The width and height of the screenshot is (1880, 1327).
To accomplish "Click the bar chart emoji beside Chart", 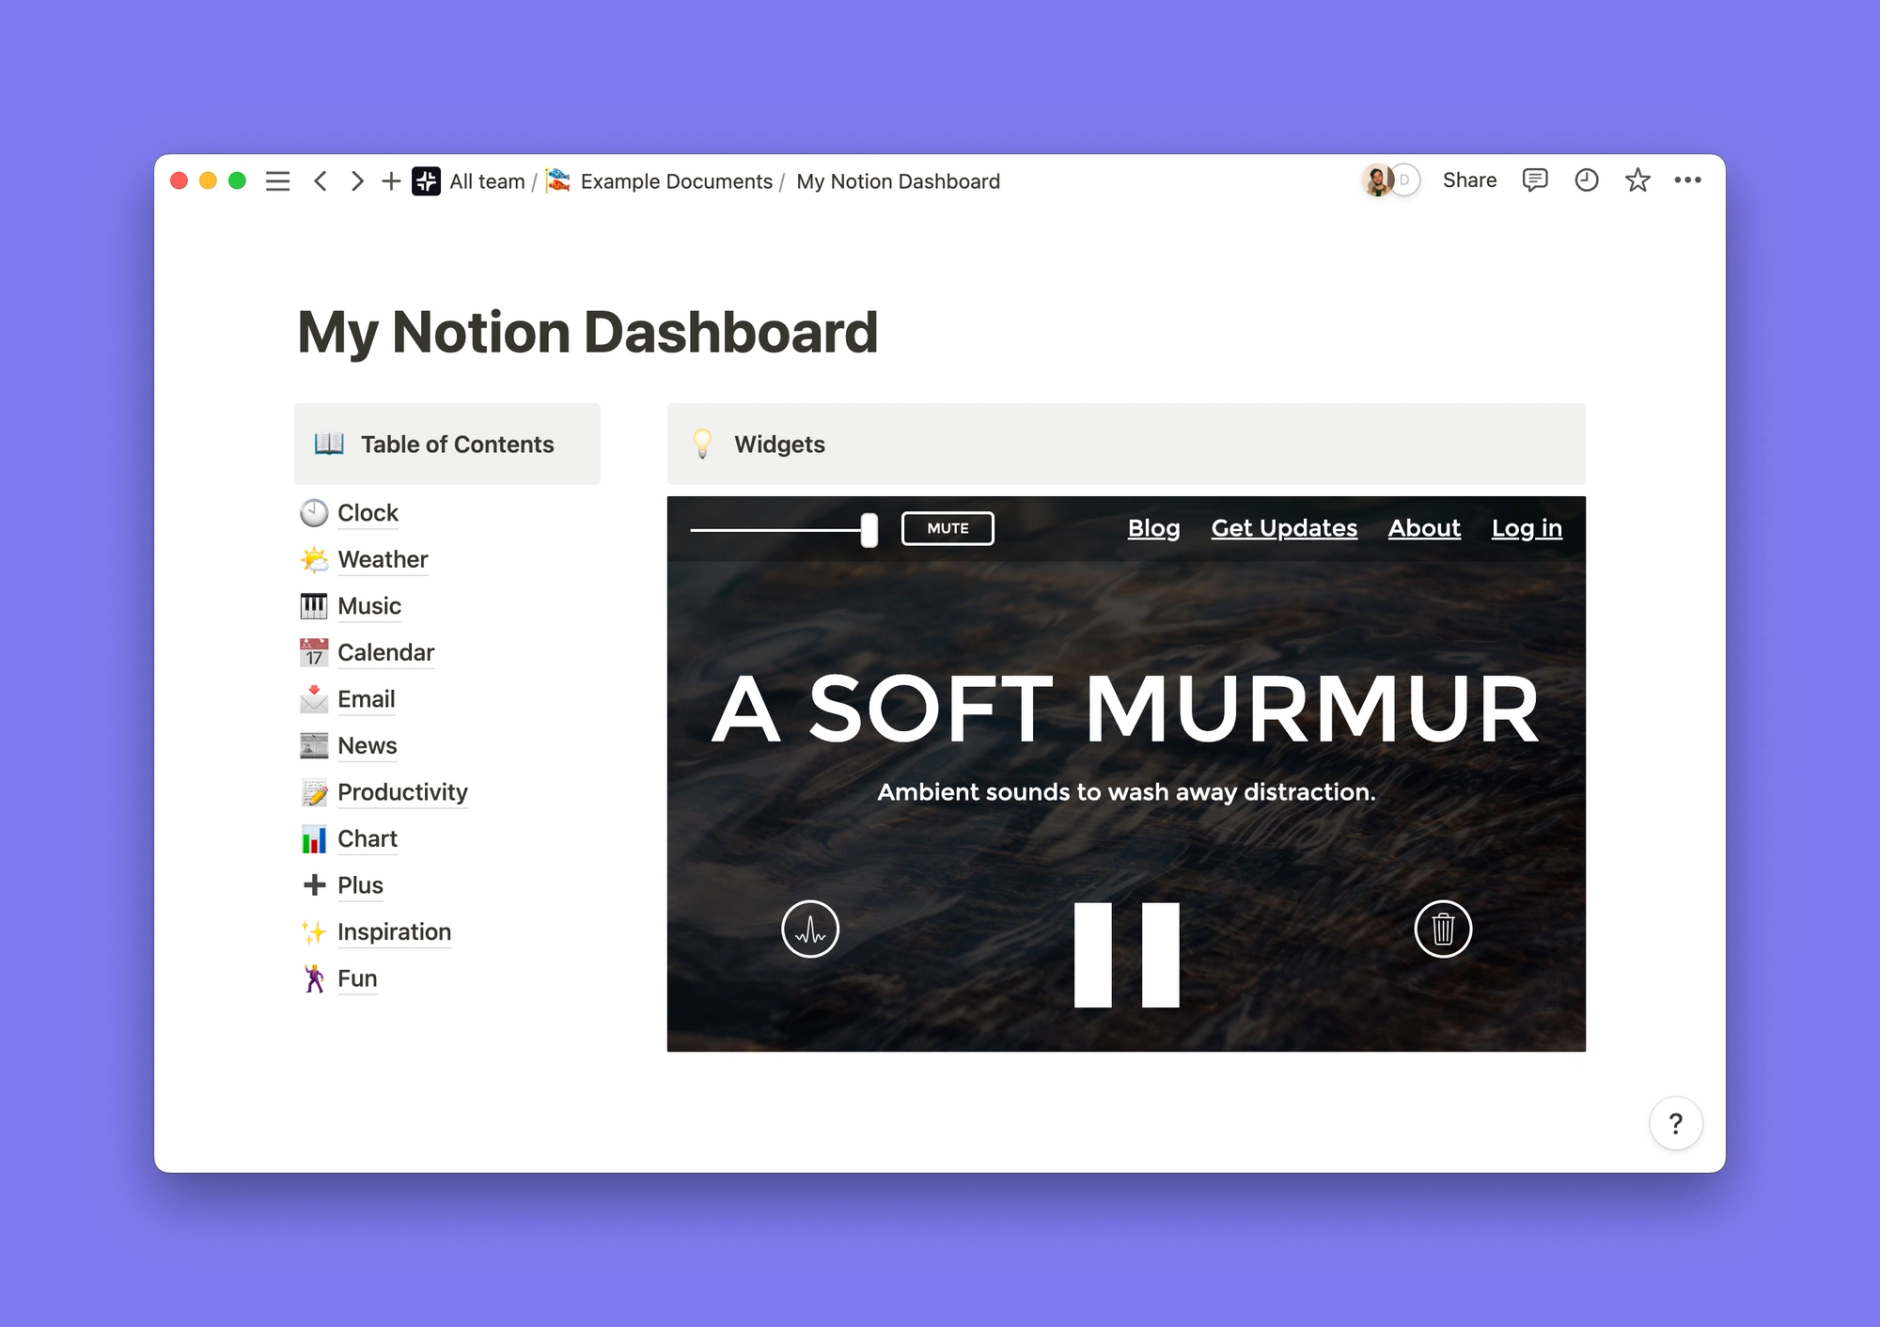I will tap(314, 839).
